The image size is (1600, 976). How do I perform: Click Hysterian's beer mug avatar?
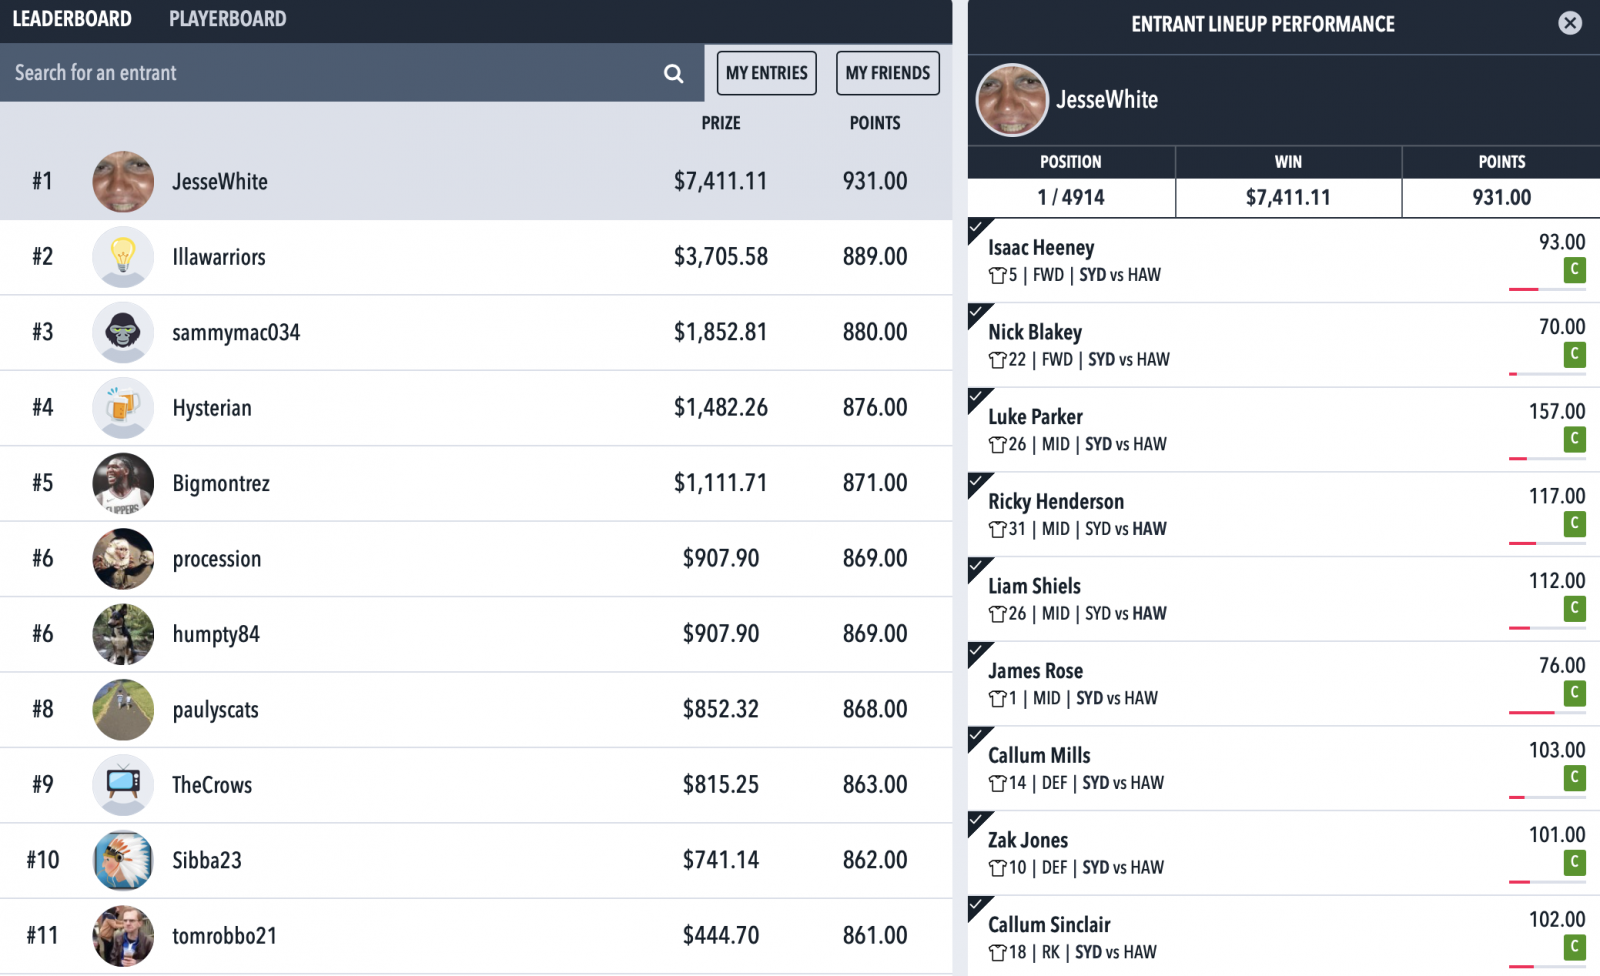(123, 408)
